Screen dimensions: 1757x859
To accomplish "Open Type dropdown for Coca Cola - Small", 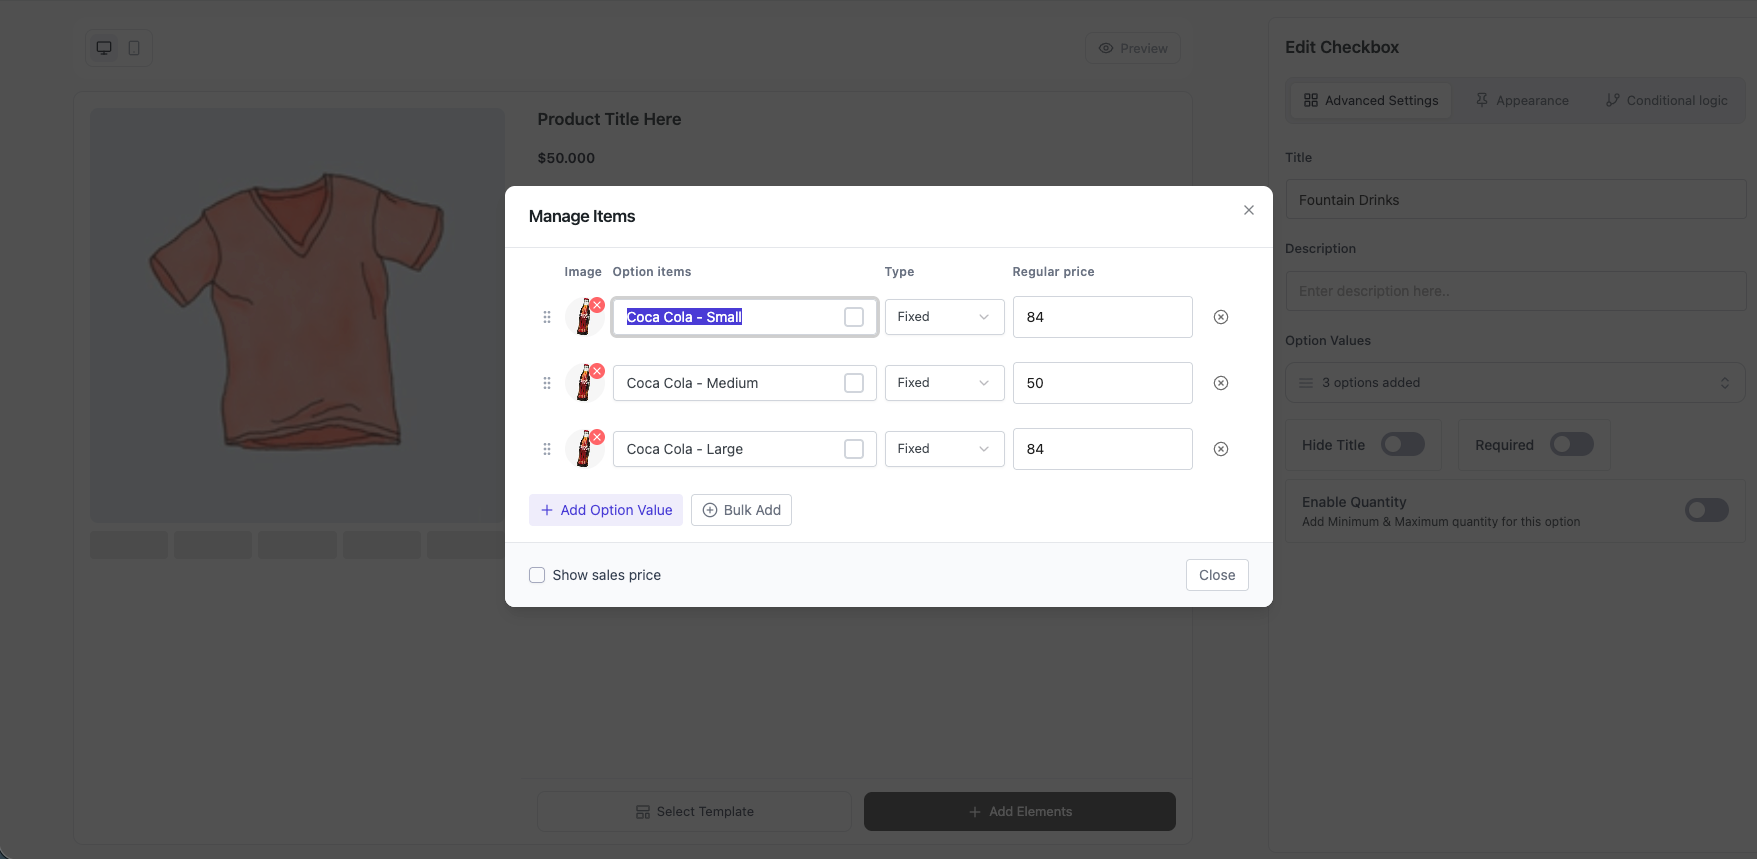I will (x=944, y=317).
